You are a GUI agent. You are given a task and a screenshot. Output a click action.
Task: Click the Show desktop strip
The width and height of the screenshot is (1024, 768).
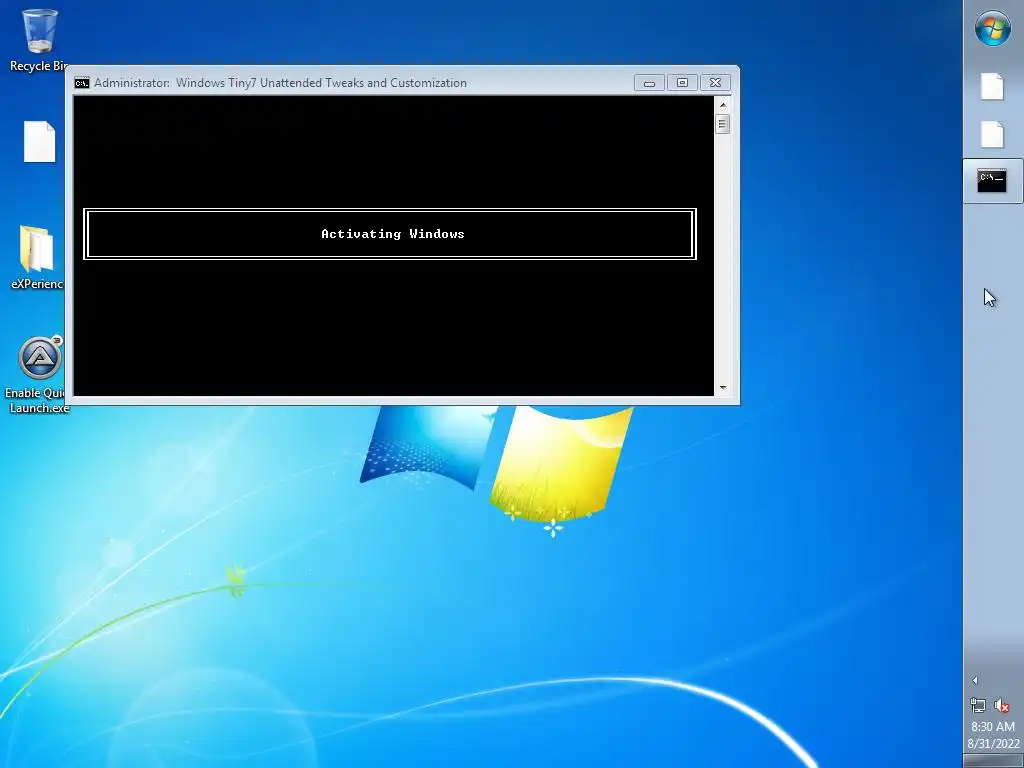click(x=993, y=761)
